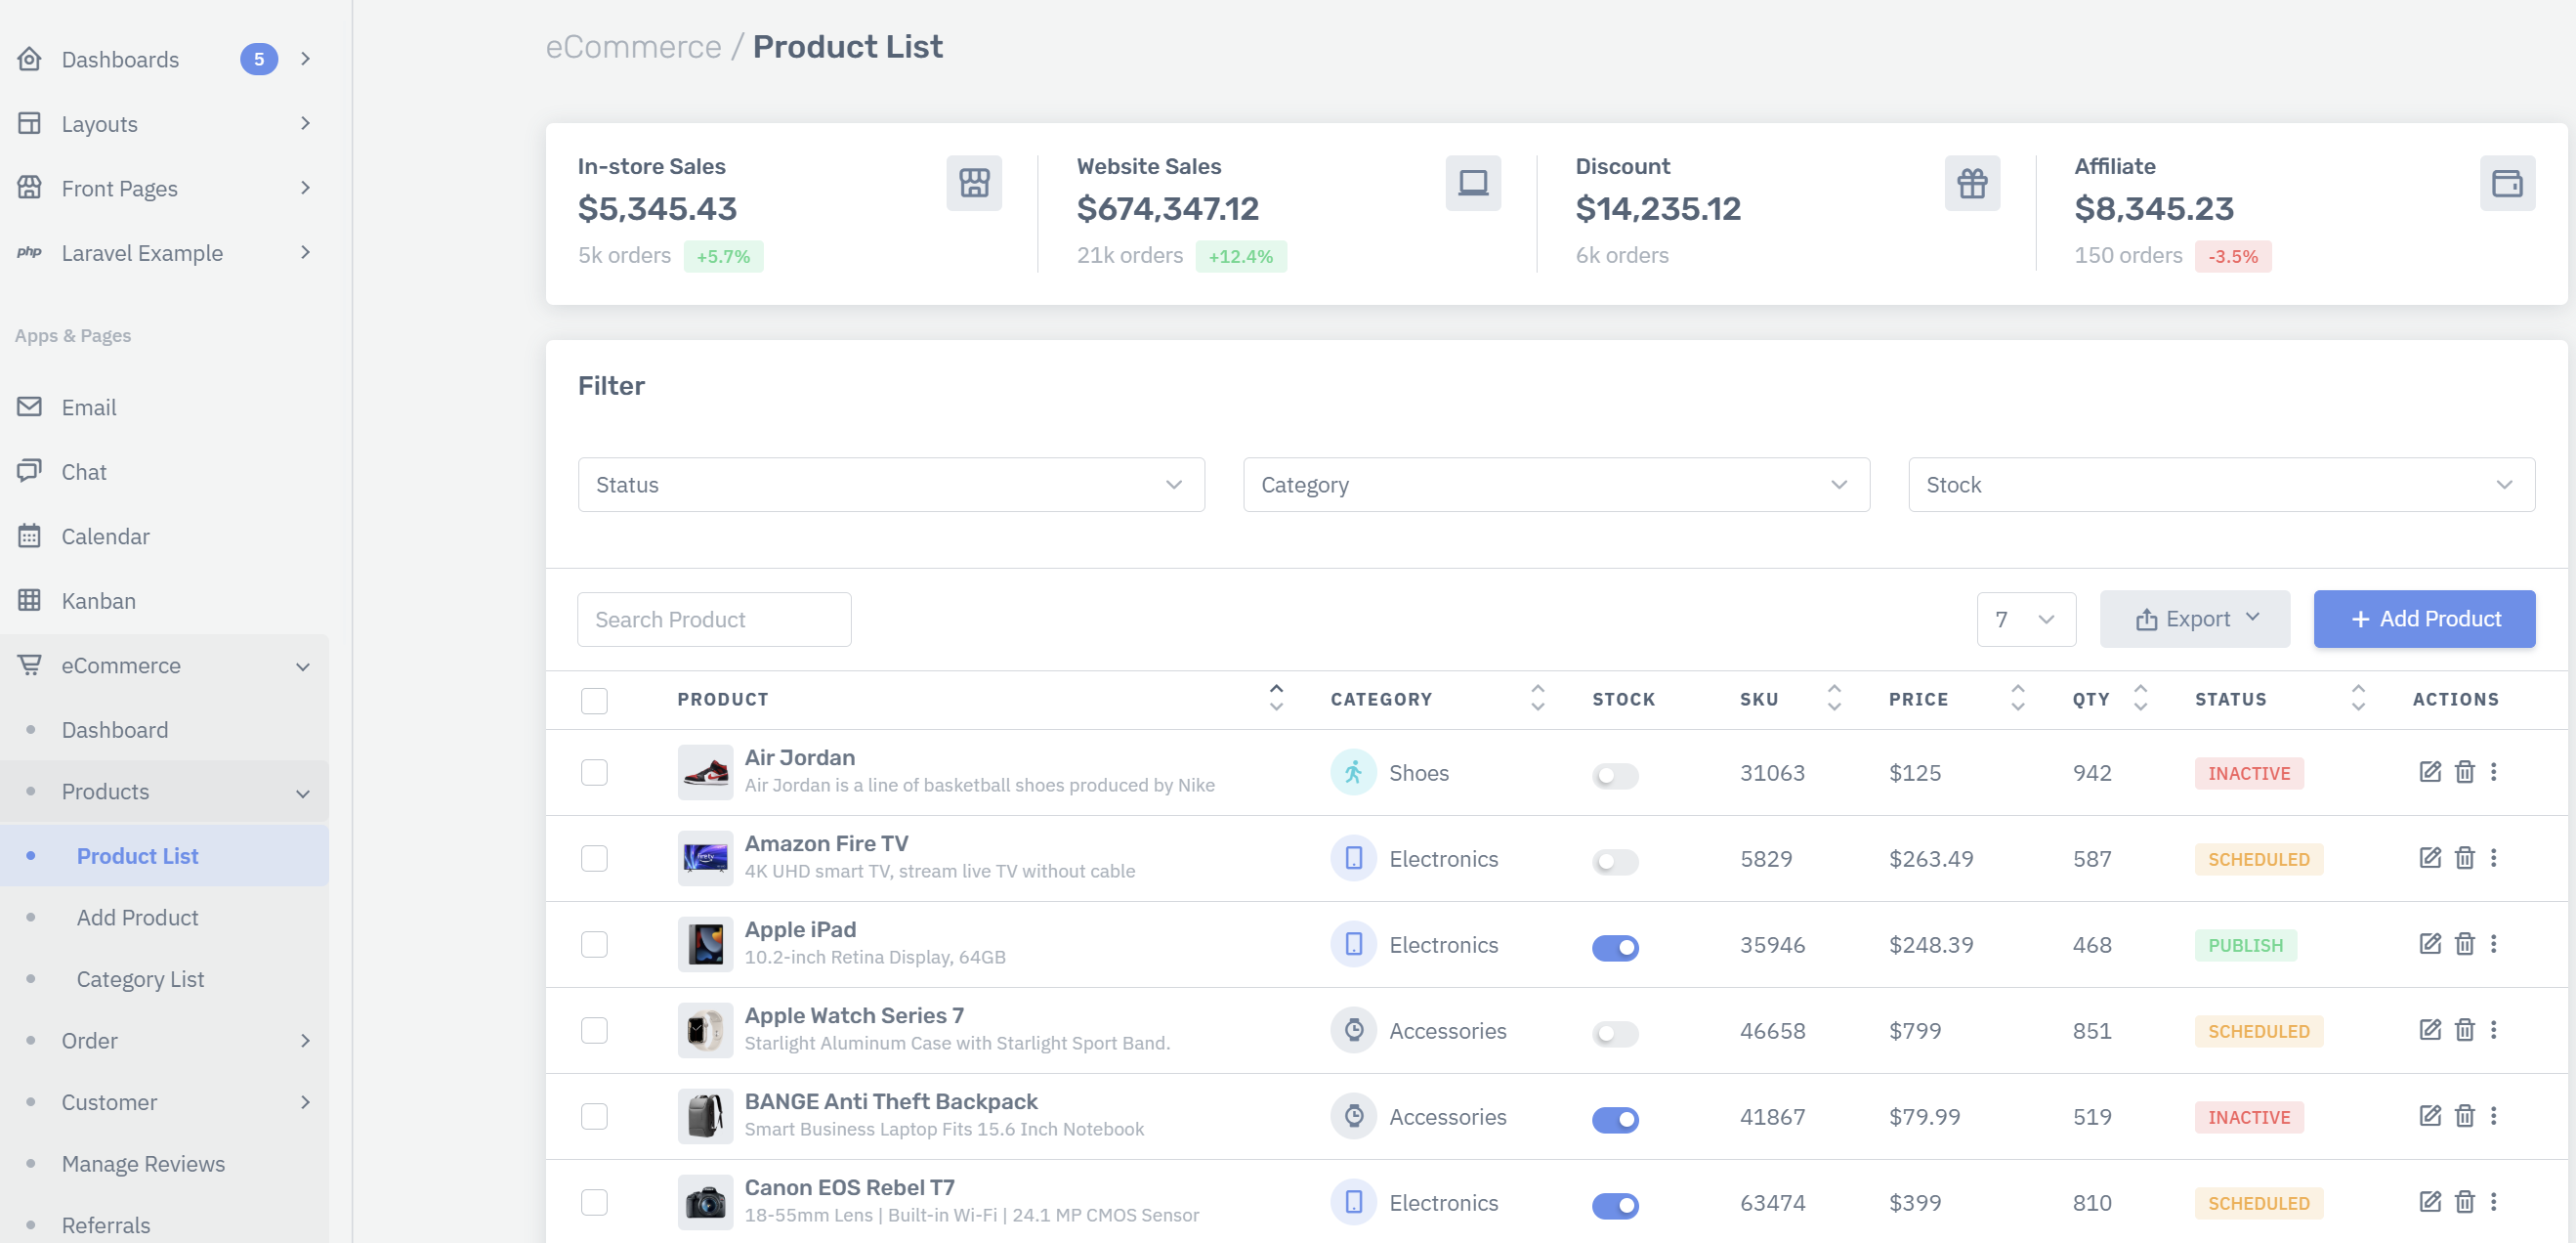Enable stock switch for Apple Watch Series 7

coord(1615,1033)
